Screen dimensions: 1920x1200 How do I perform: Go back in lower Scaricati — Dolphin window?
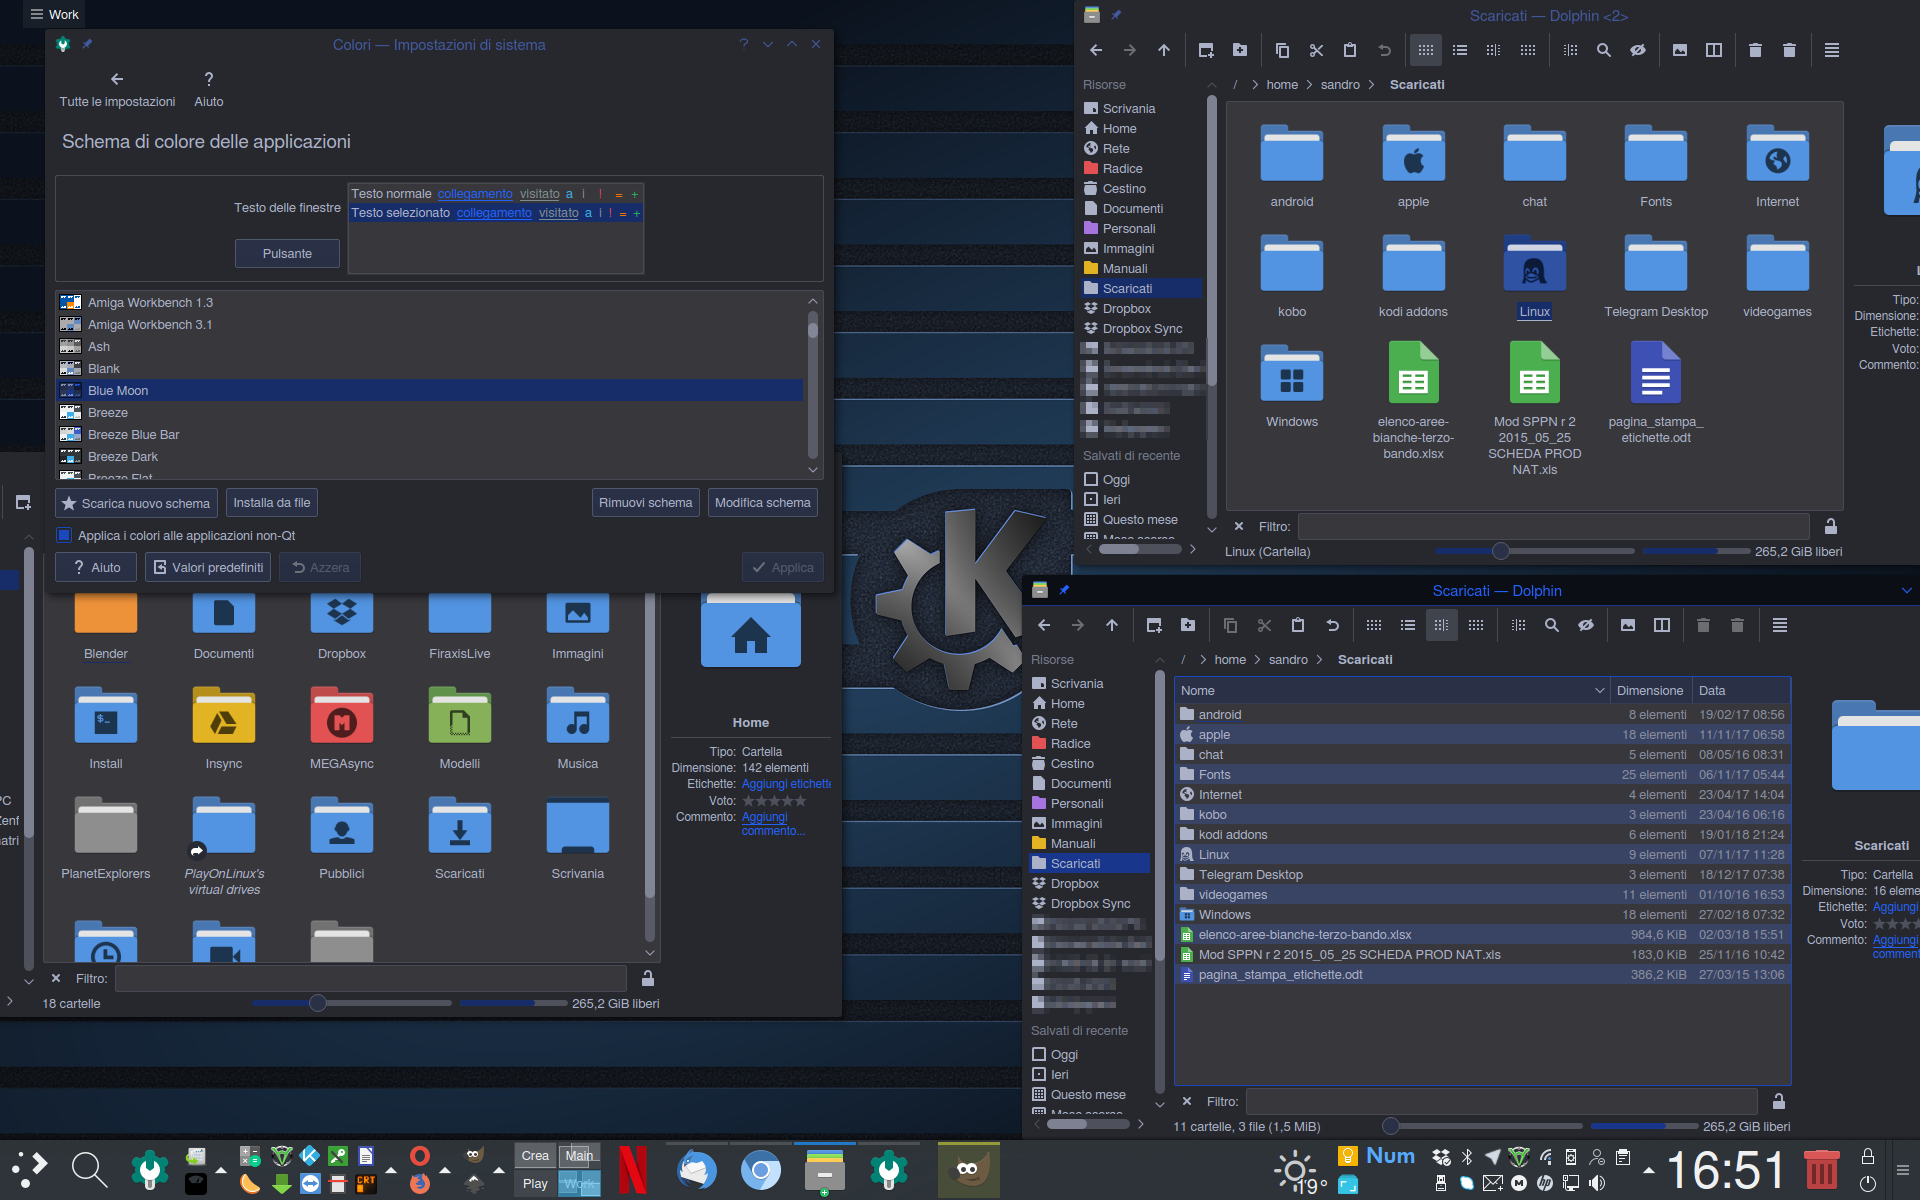(1044, 625)
